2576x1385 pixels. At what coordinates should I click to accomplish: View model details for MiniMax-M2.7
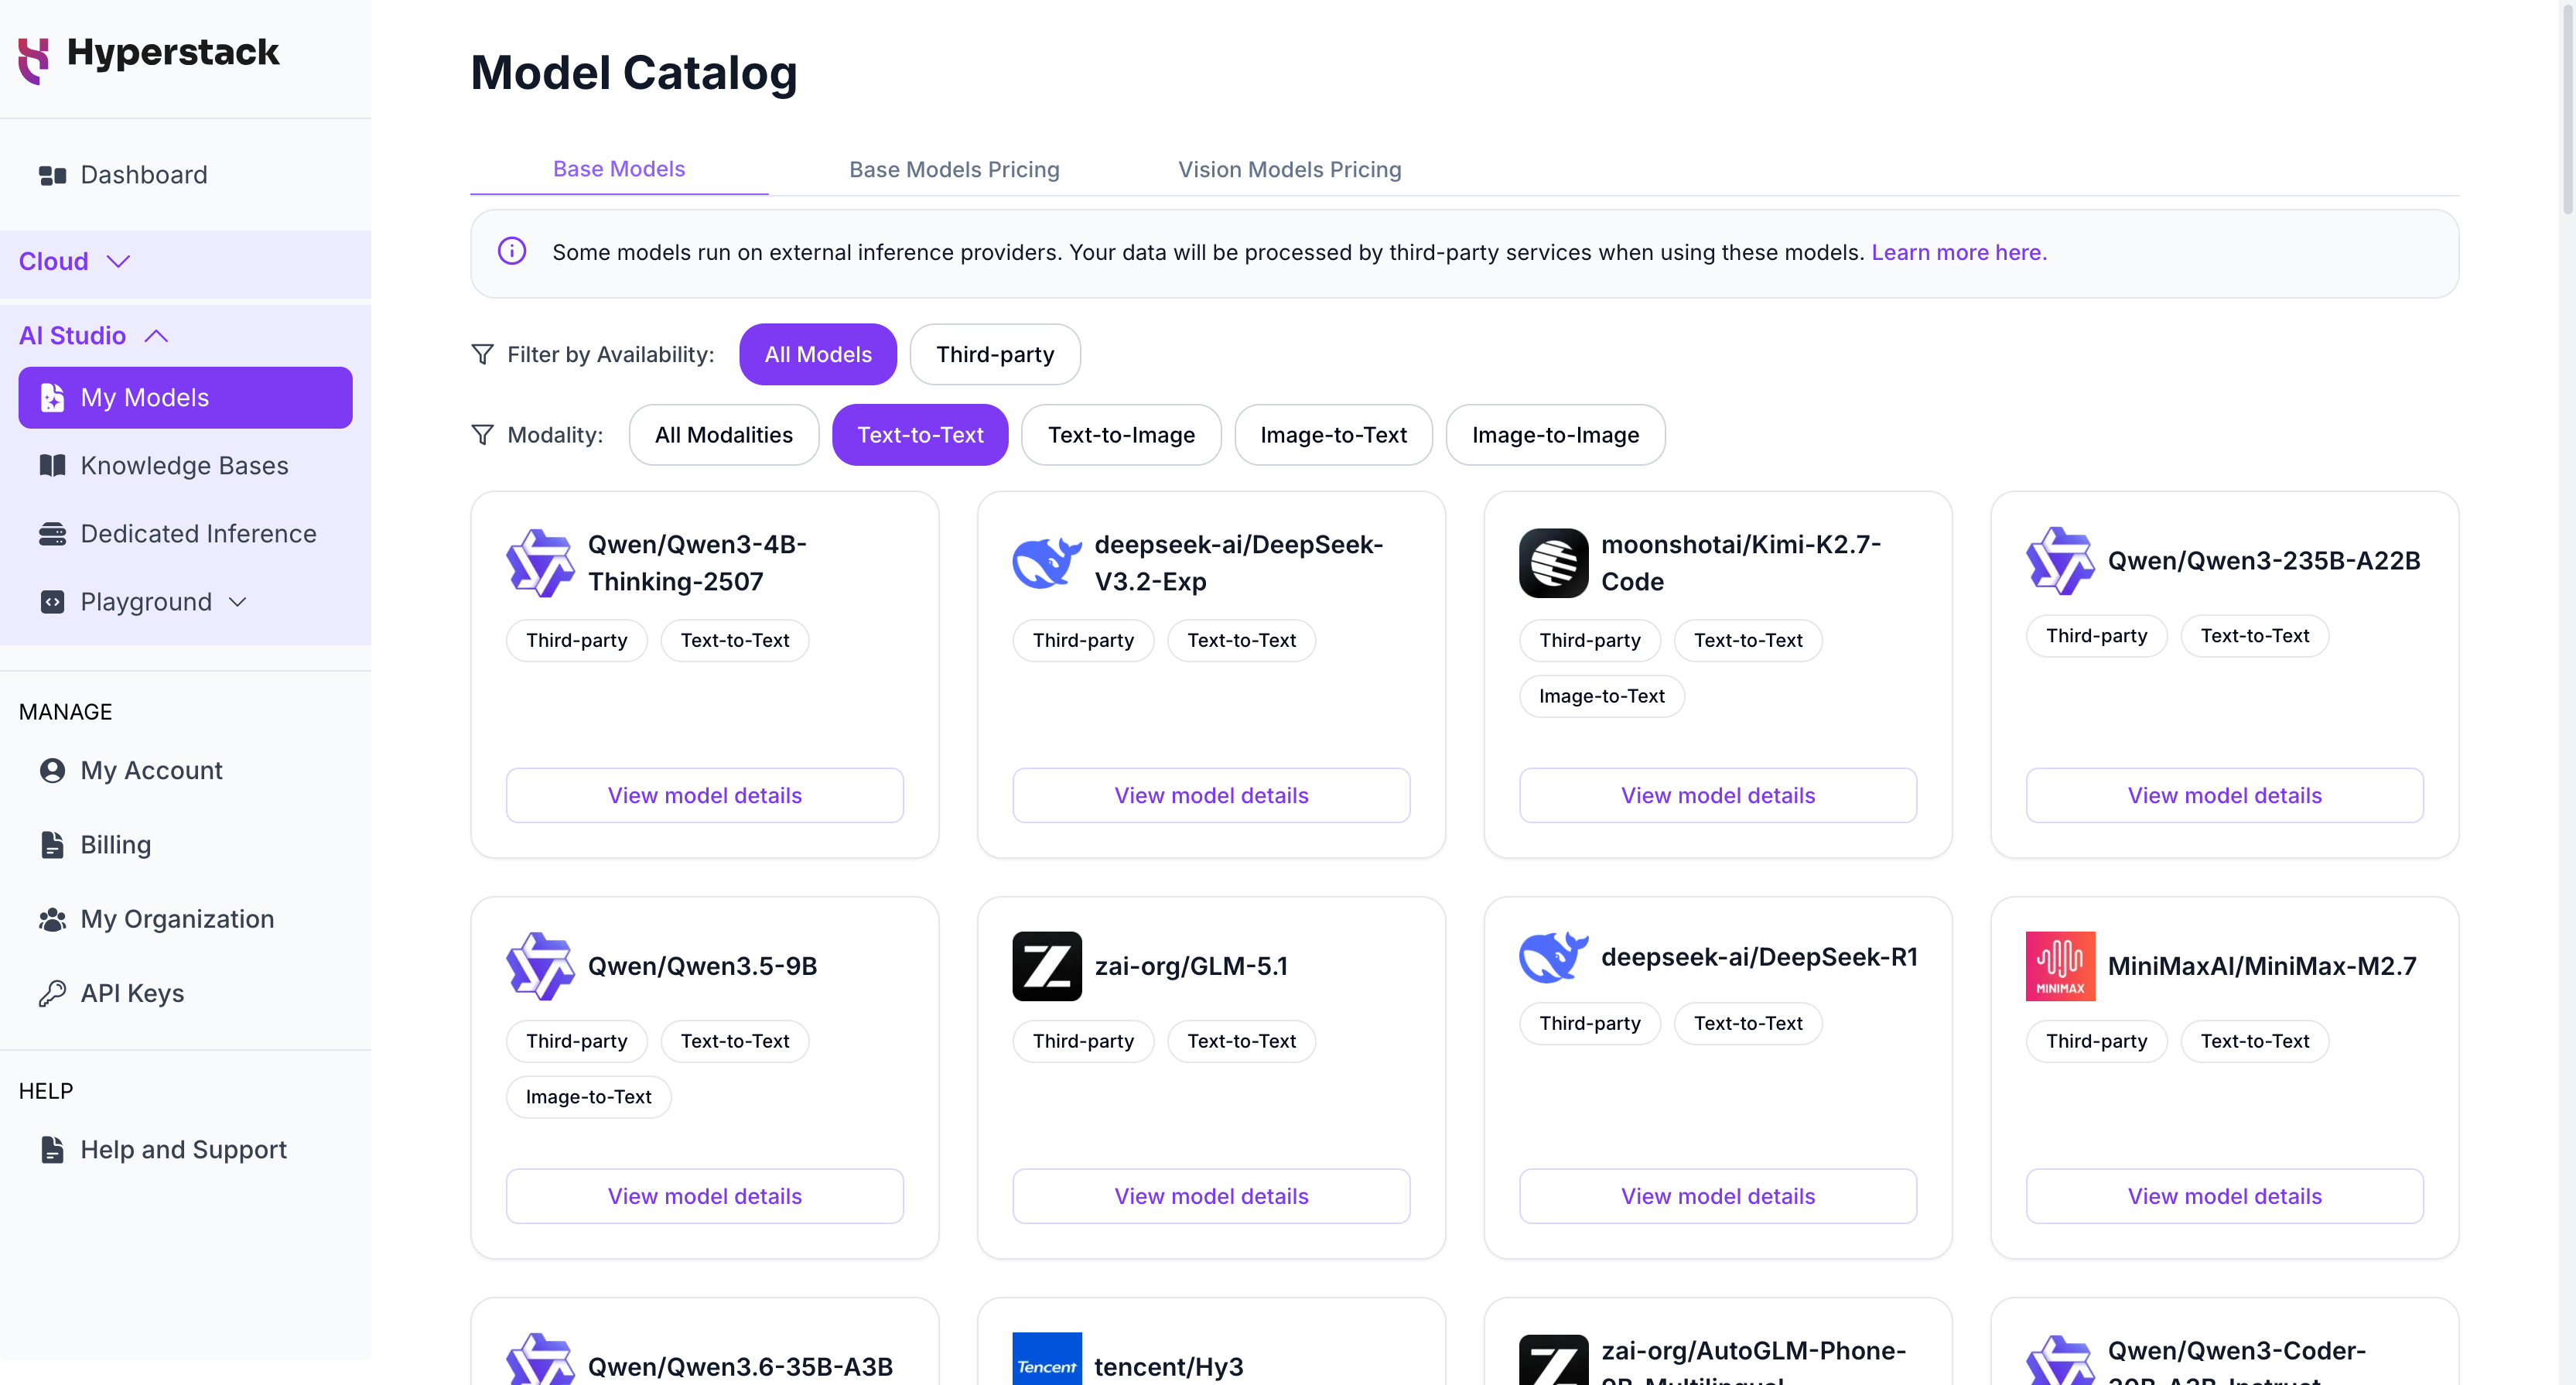point(2224,1196)
